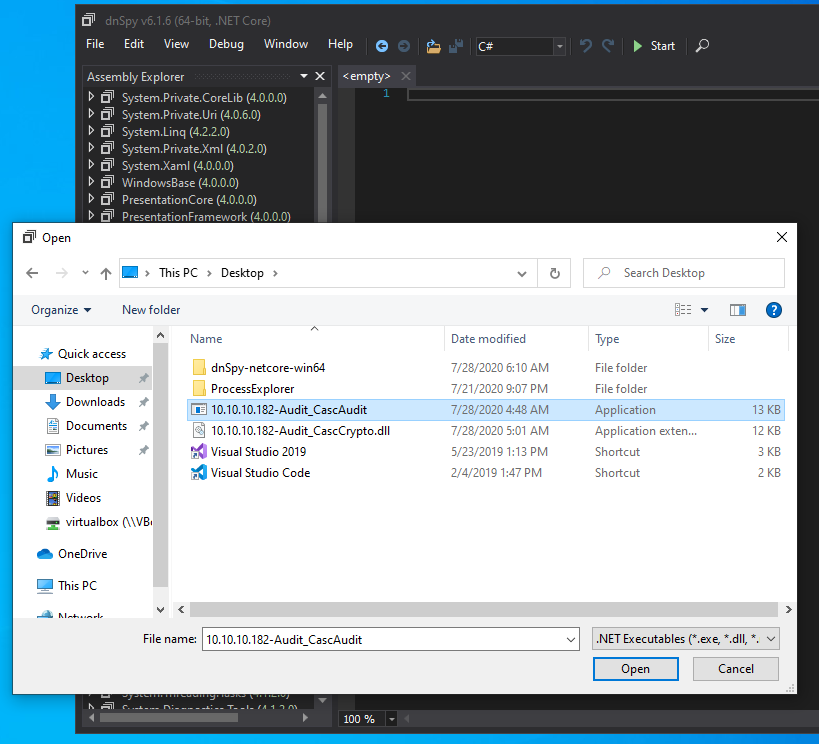The image size is (819, 744).
Task: Open the .NET Executables file type dropdown
Action: click(x=686, y=638)
